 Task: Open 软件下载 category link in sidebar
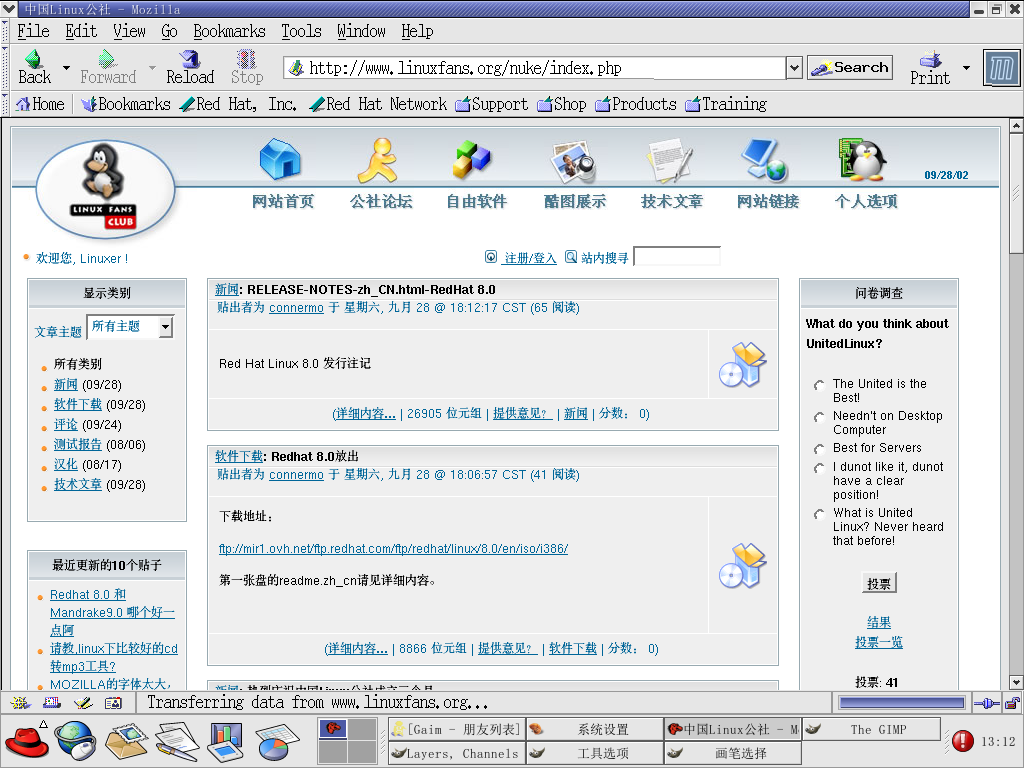[78, 404]
